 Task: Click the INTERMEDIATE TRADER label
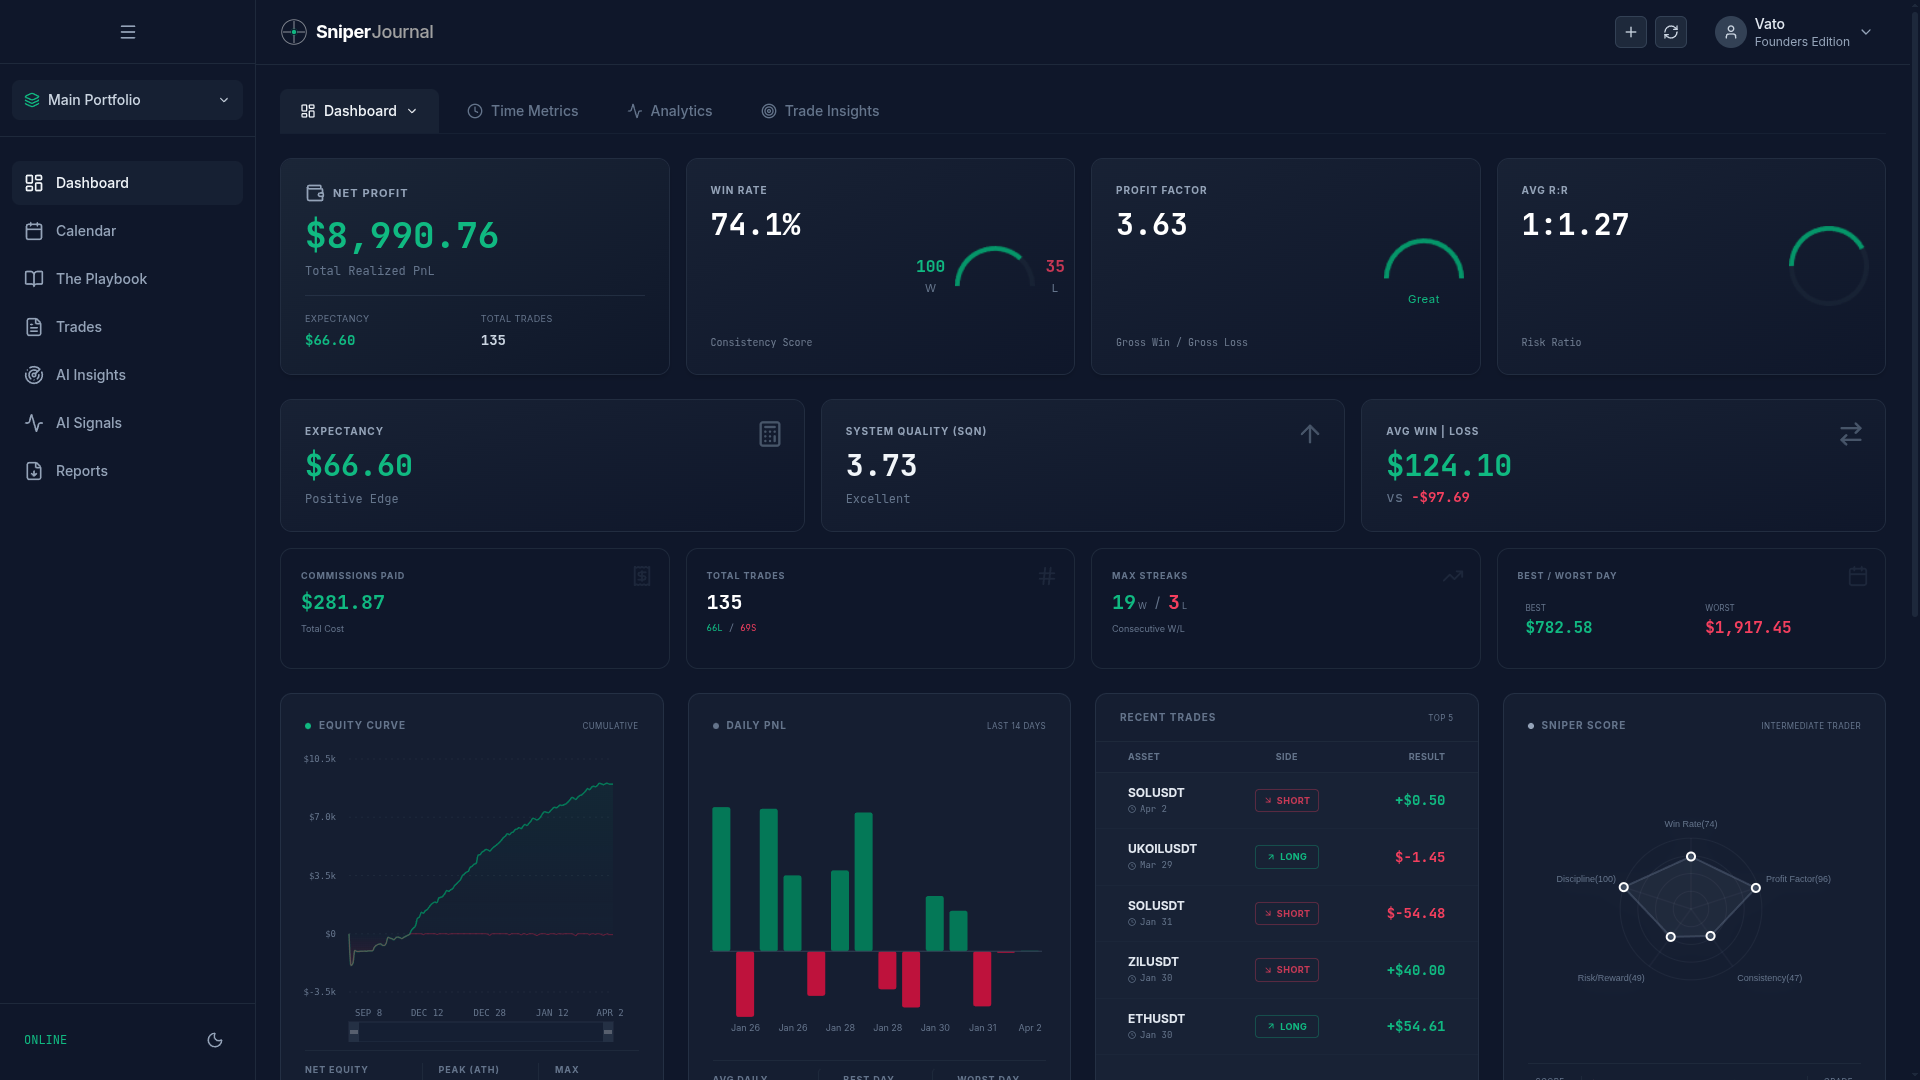pos(1811,726)
